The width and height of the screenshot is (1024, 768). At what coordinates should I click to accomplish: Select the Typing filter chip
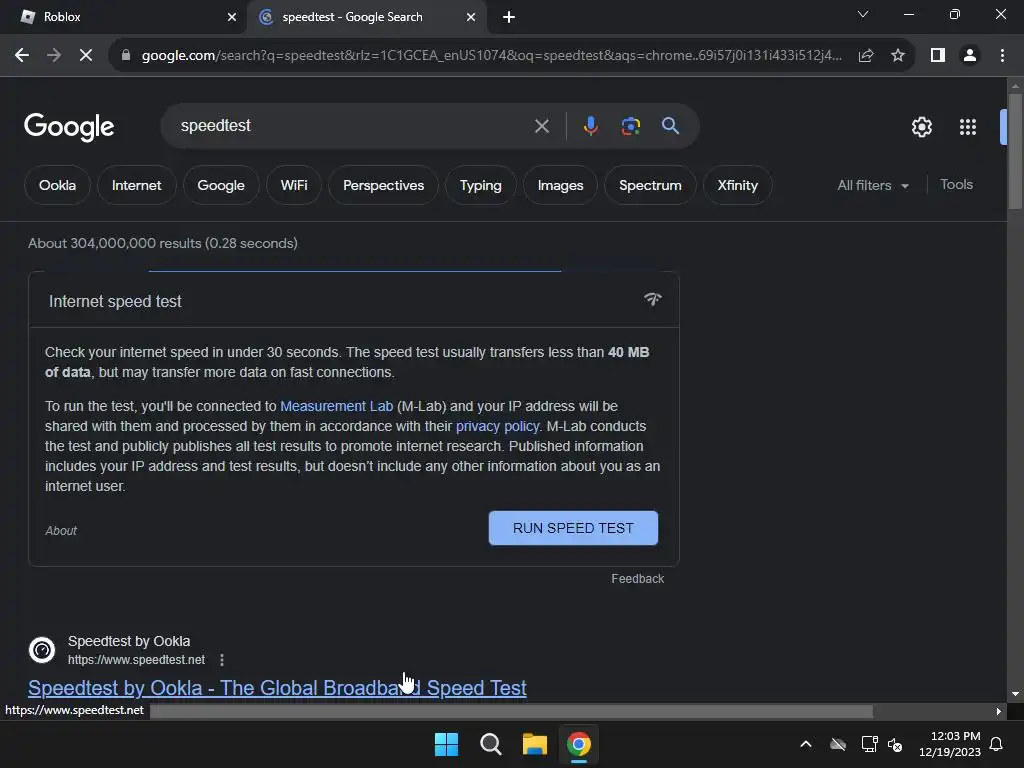tap(481, 185)
